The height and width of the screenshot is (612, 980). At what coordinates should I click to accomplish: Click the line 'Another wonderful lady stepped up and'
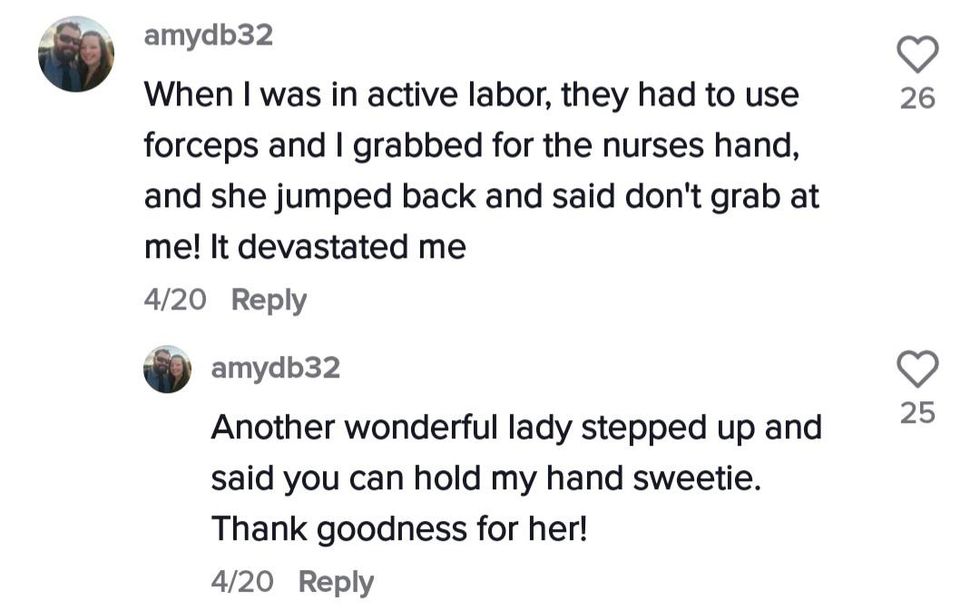click(x=515, y=428)
